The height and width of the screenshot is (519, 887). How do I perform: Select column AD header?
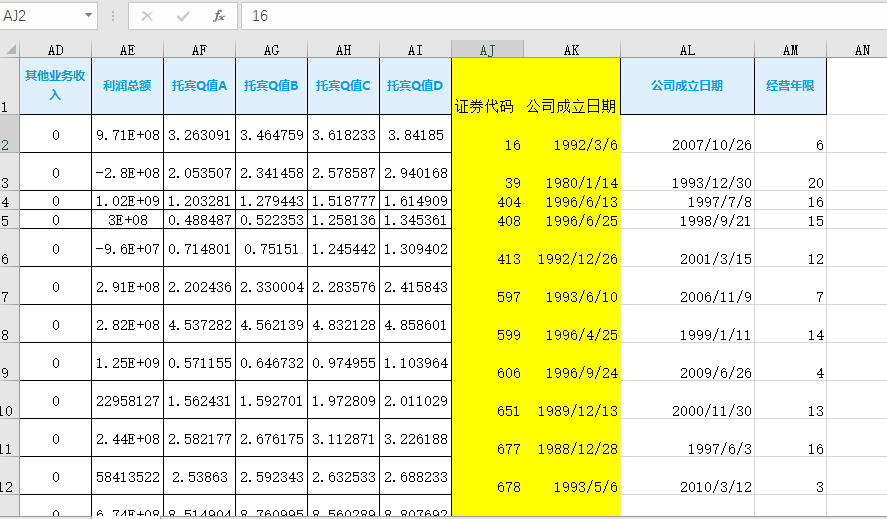(55, 50)
